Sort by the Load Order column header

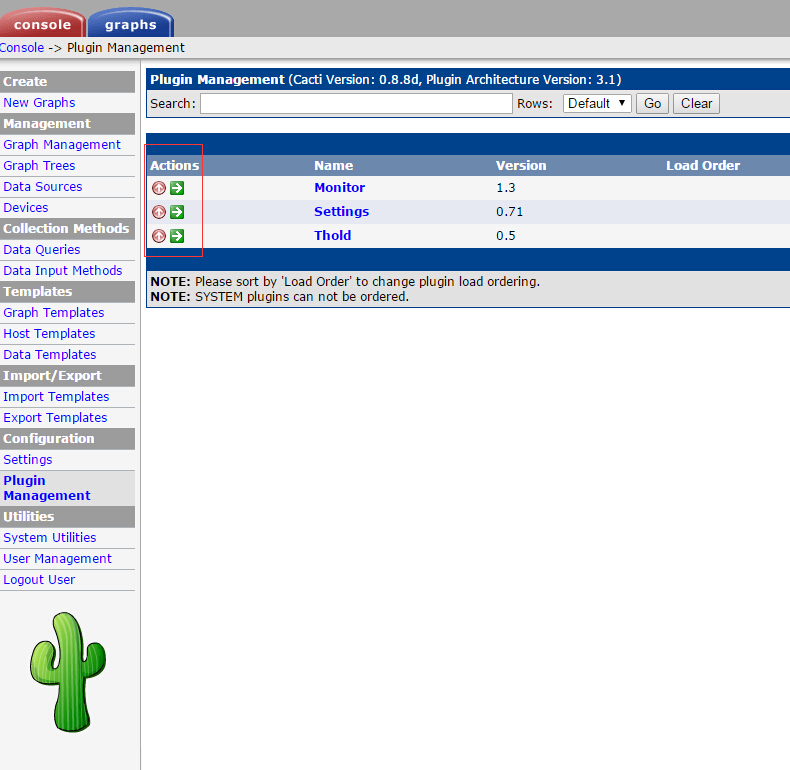click(703, 165)
